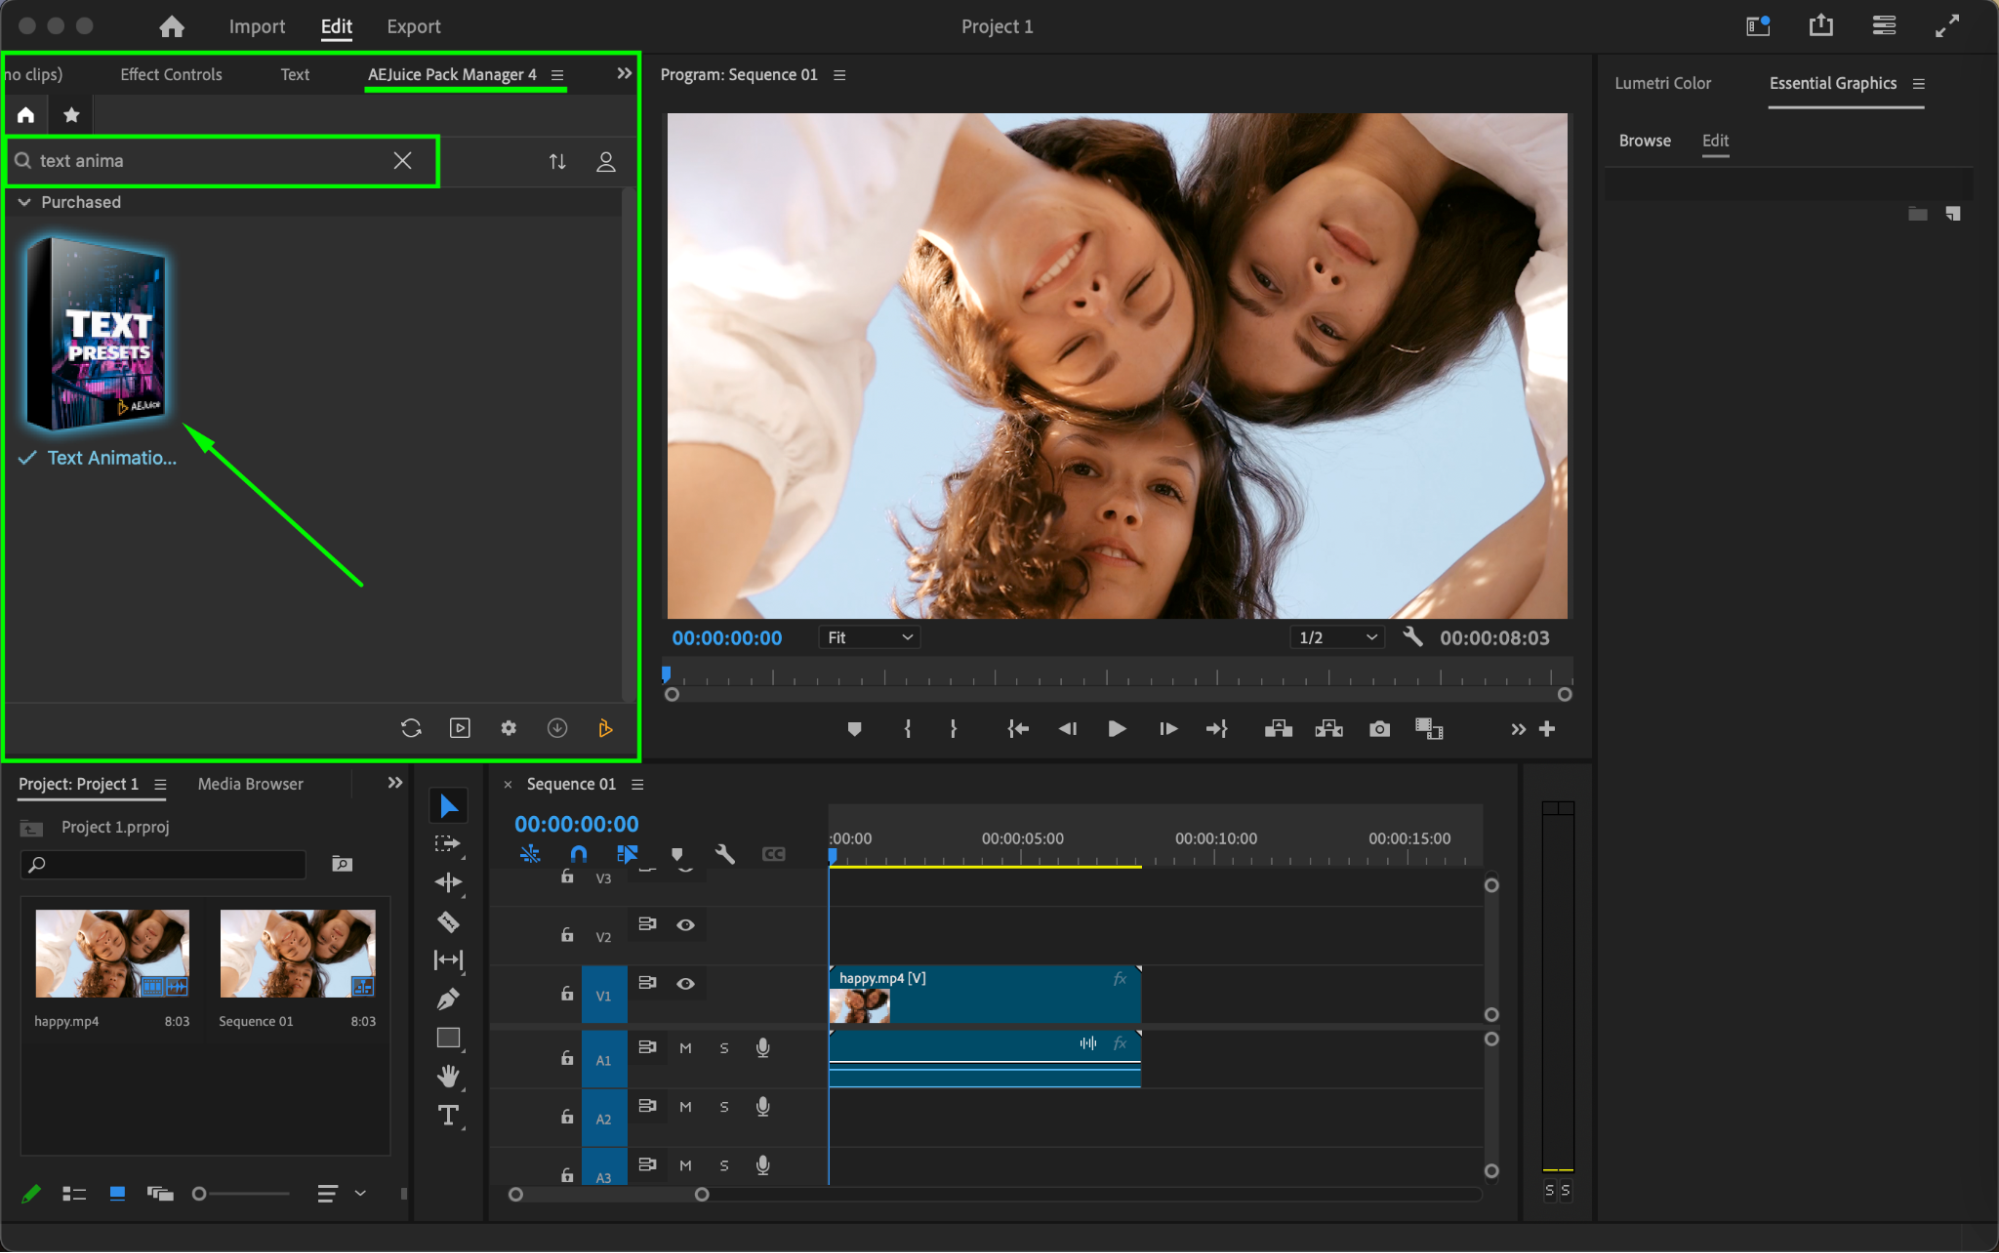
Task: Click AEJuice favorites star icon
Action: coord(71,115)
